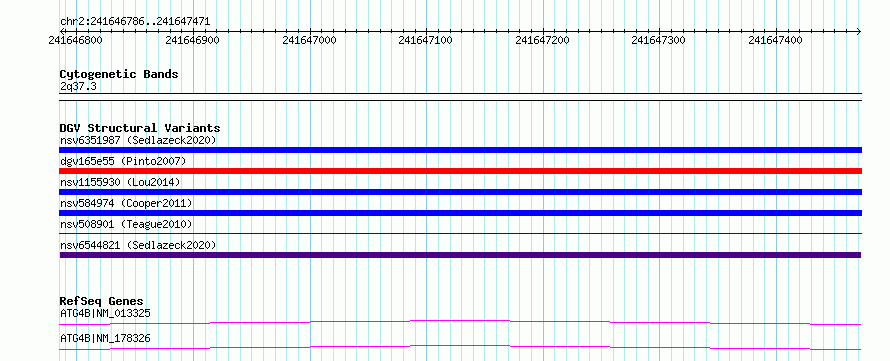Click the red bar for dgv165e55
This screenshot has height=361, width=890.
click(460, 171)
